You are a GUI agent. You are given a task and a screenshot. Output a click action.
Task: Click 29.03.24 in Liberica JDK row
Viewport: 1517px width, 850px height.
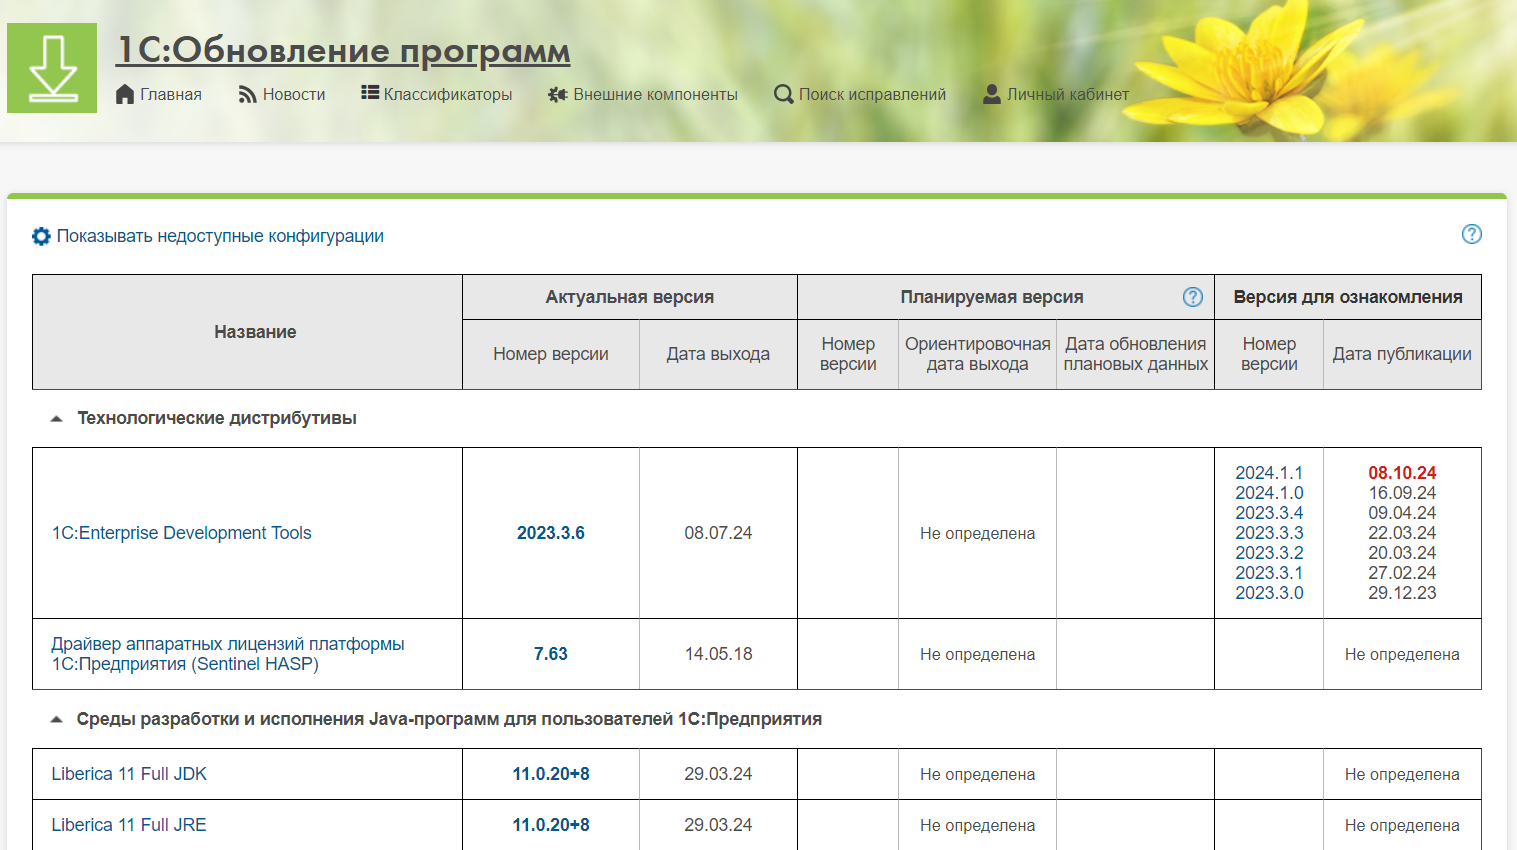[x=718, y=774]
